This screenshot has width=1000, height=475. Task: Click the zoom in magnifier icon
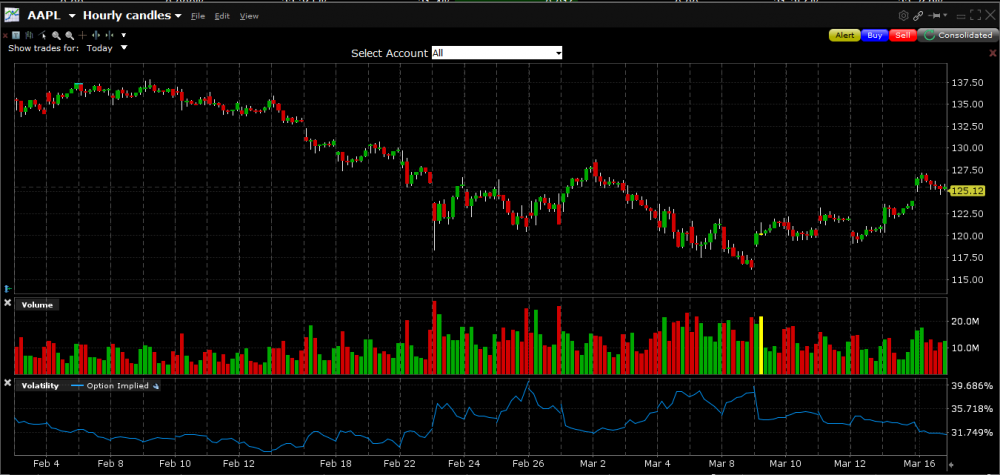pyautogui.click(x=57, y=35)
